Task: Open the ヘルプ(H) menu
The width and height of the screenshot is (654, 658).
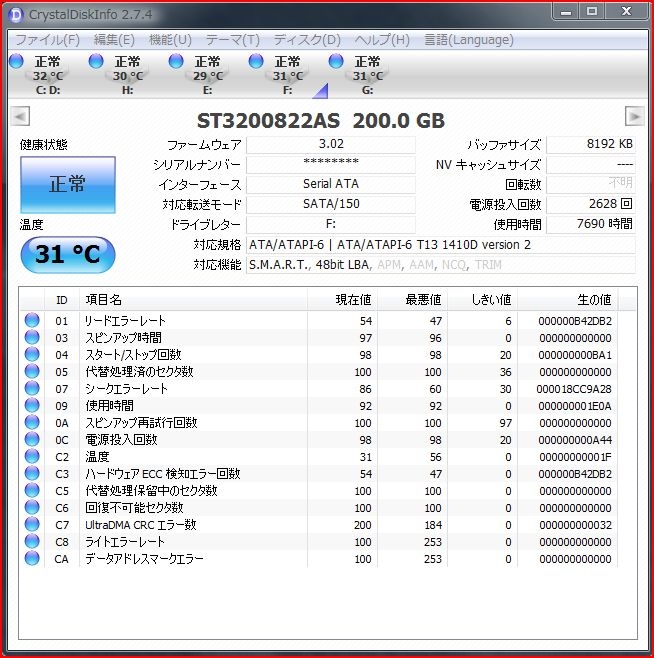Action: coord(382,40)
